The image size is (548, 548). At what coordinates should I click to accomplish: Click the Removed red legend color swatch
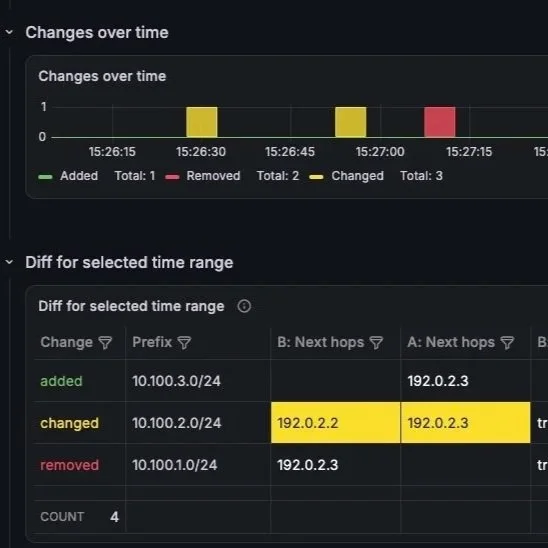[x=172, y=177]
